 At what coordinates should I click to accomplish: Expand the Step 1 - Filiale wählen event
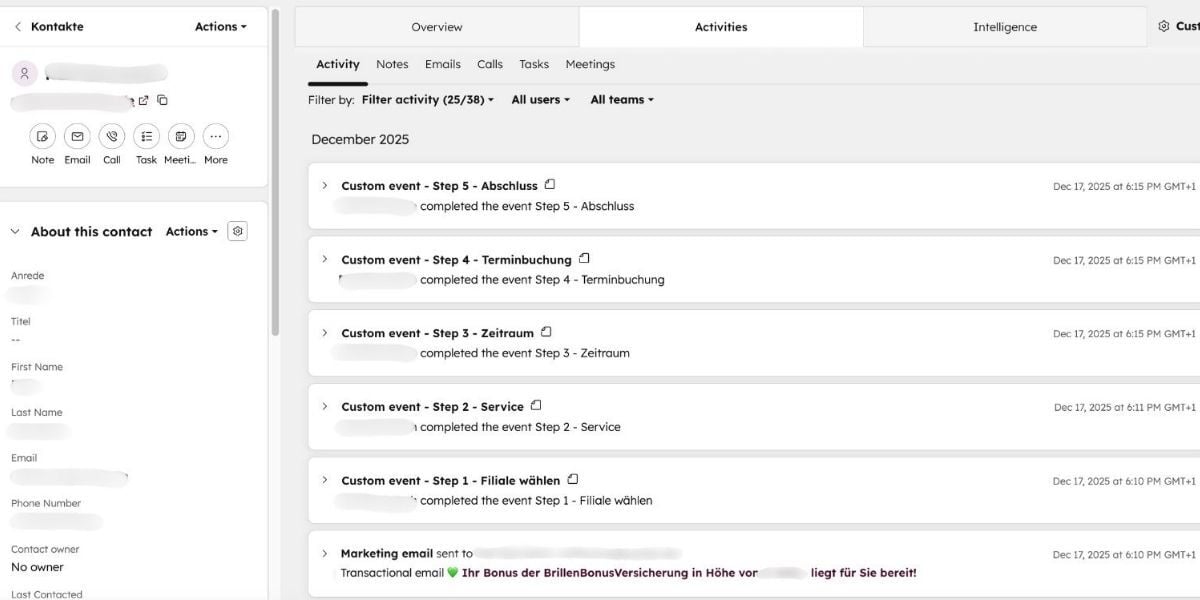[324, 480]
